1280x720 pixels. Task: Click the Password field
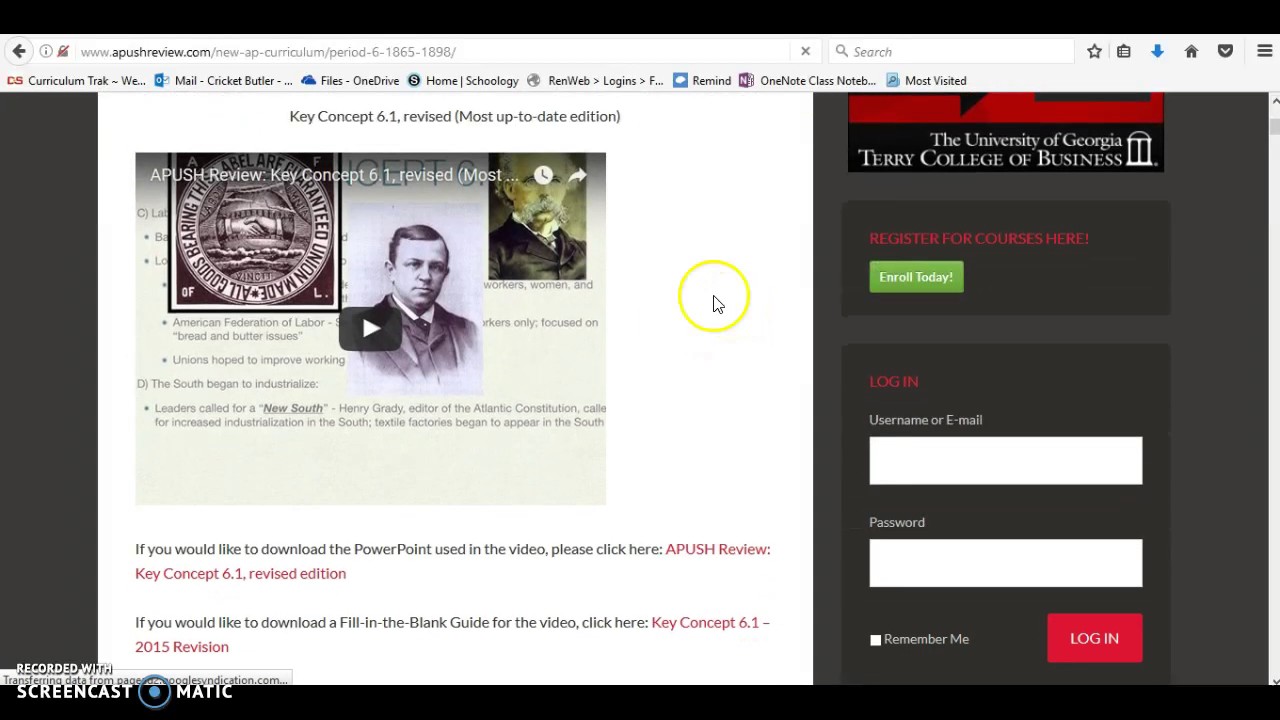(x=1005, y=563)
